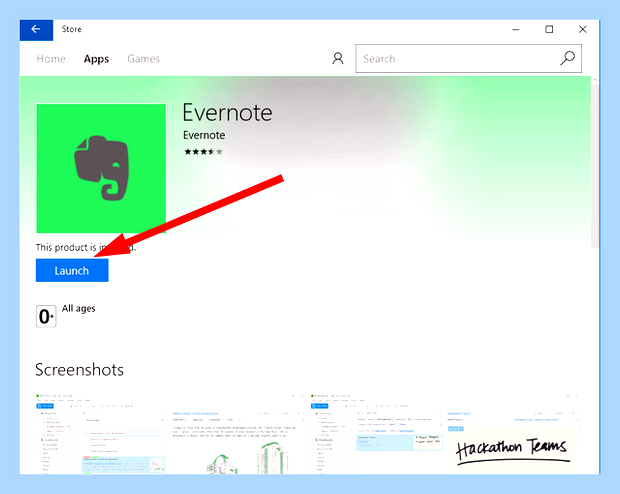Minimize the Store window

tap(516, 30)
